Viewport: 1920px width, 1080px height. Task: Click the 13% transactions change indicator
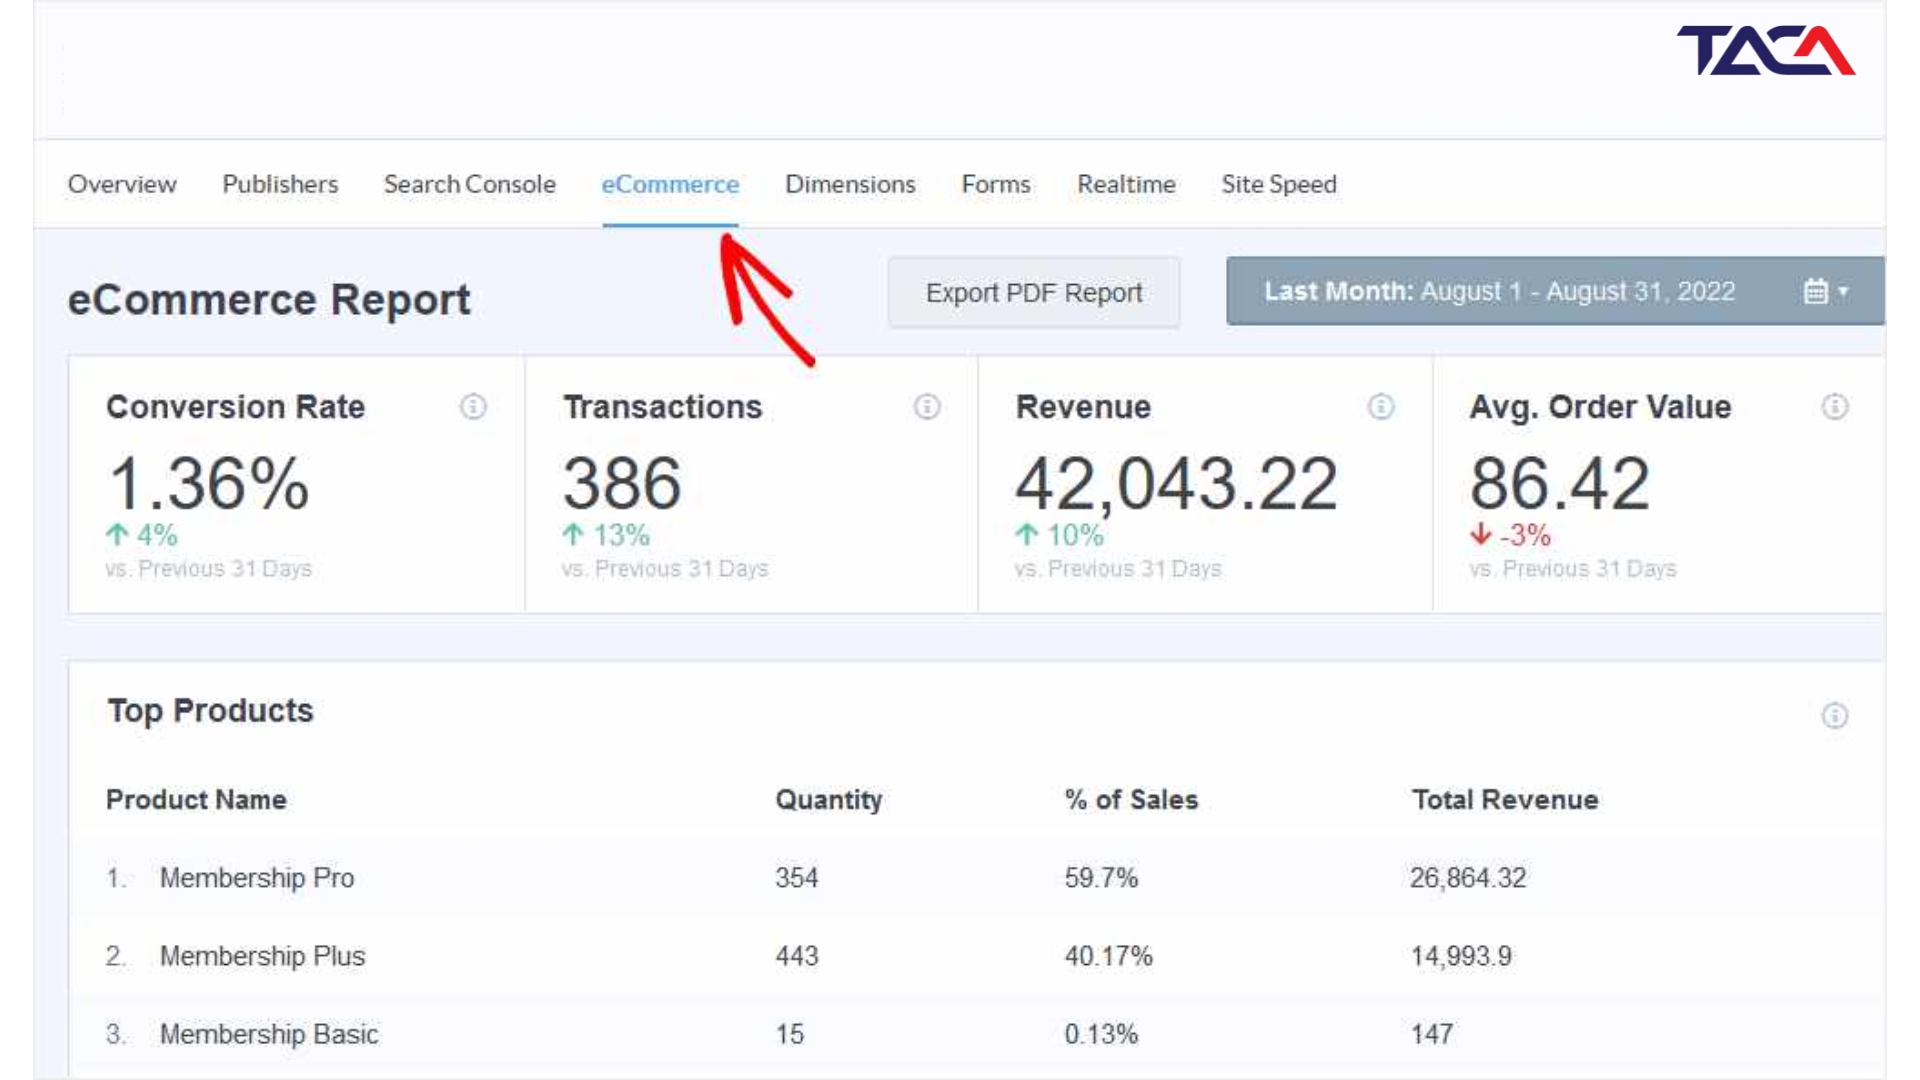coord(606,535)
